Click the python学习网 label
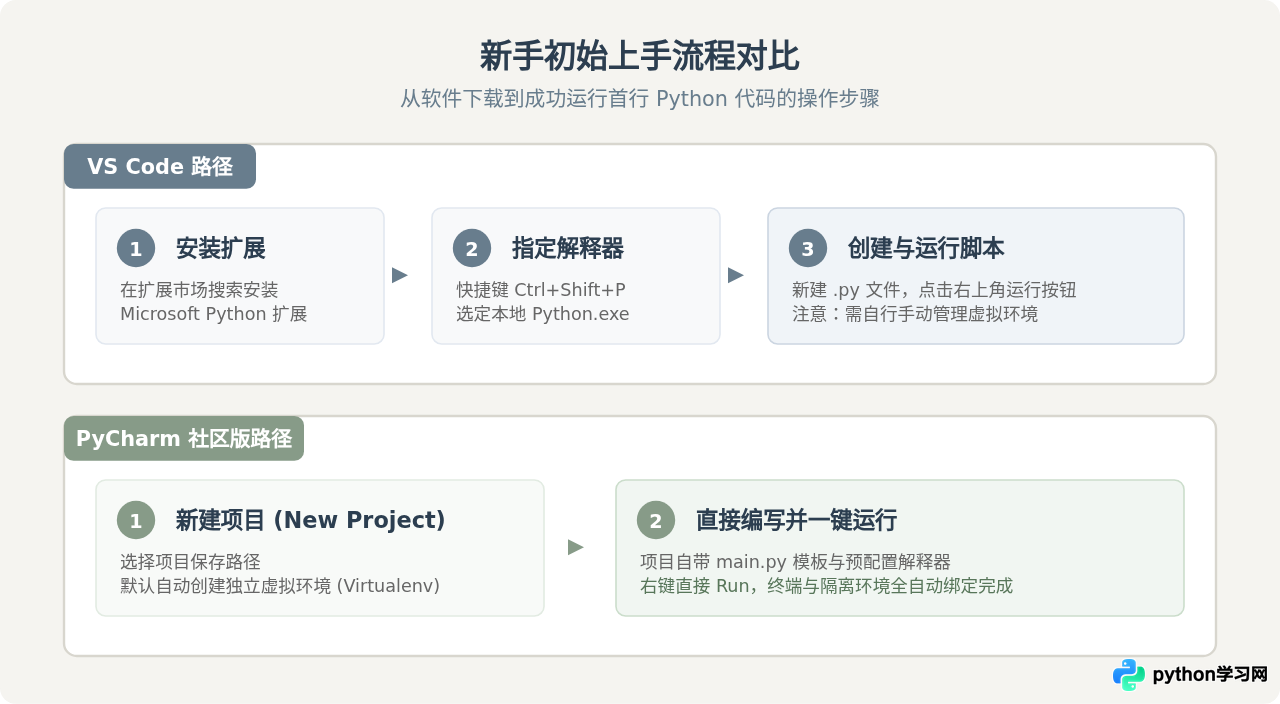This screenshot has height=704, width=1280. pos(1210,675)
